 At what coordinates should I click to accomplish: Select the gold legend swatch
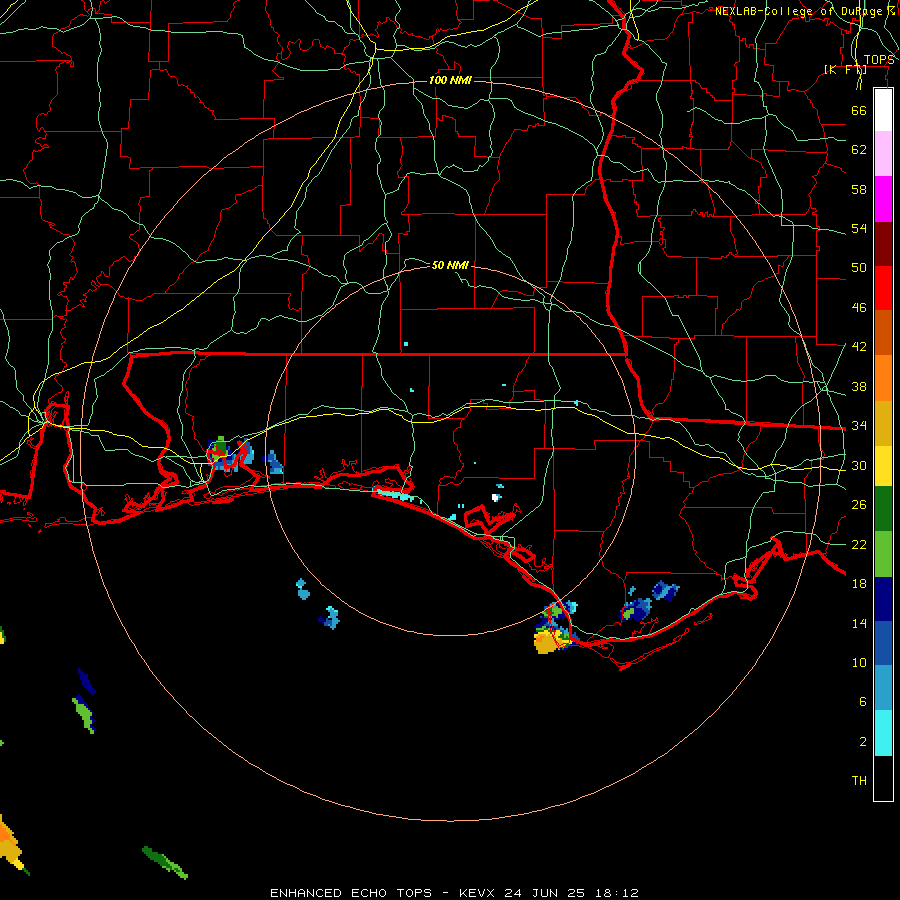click(883, 423)
